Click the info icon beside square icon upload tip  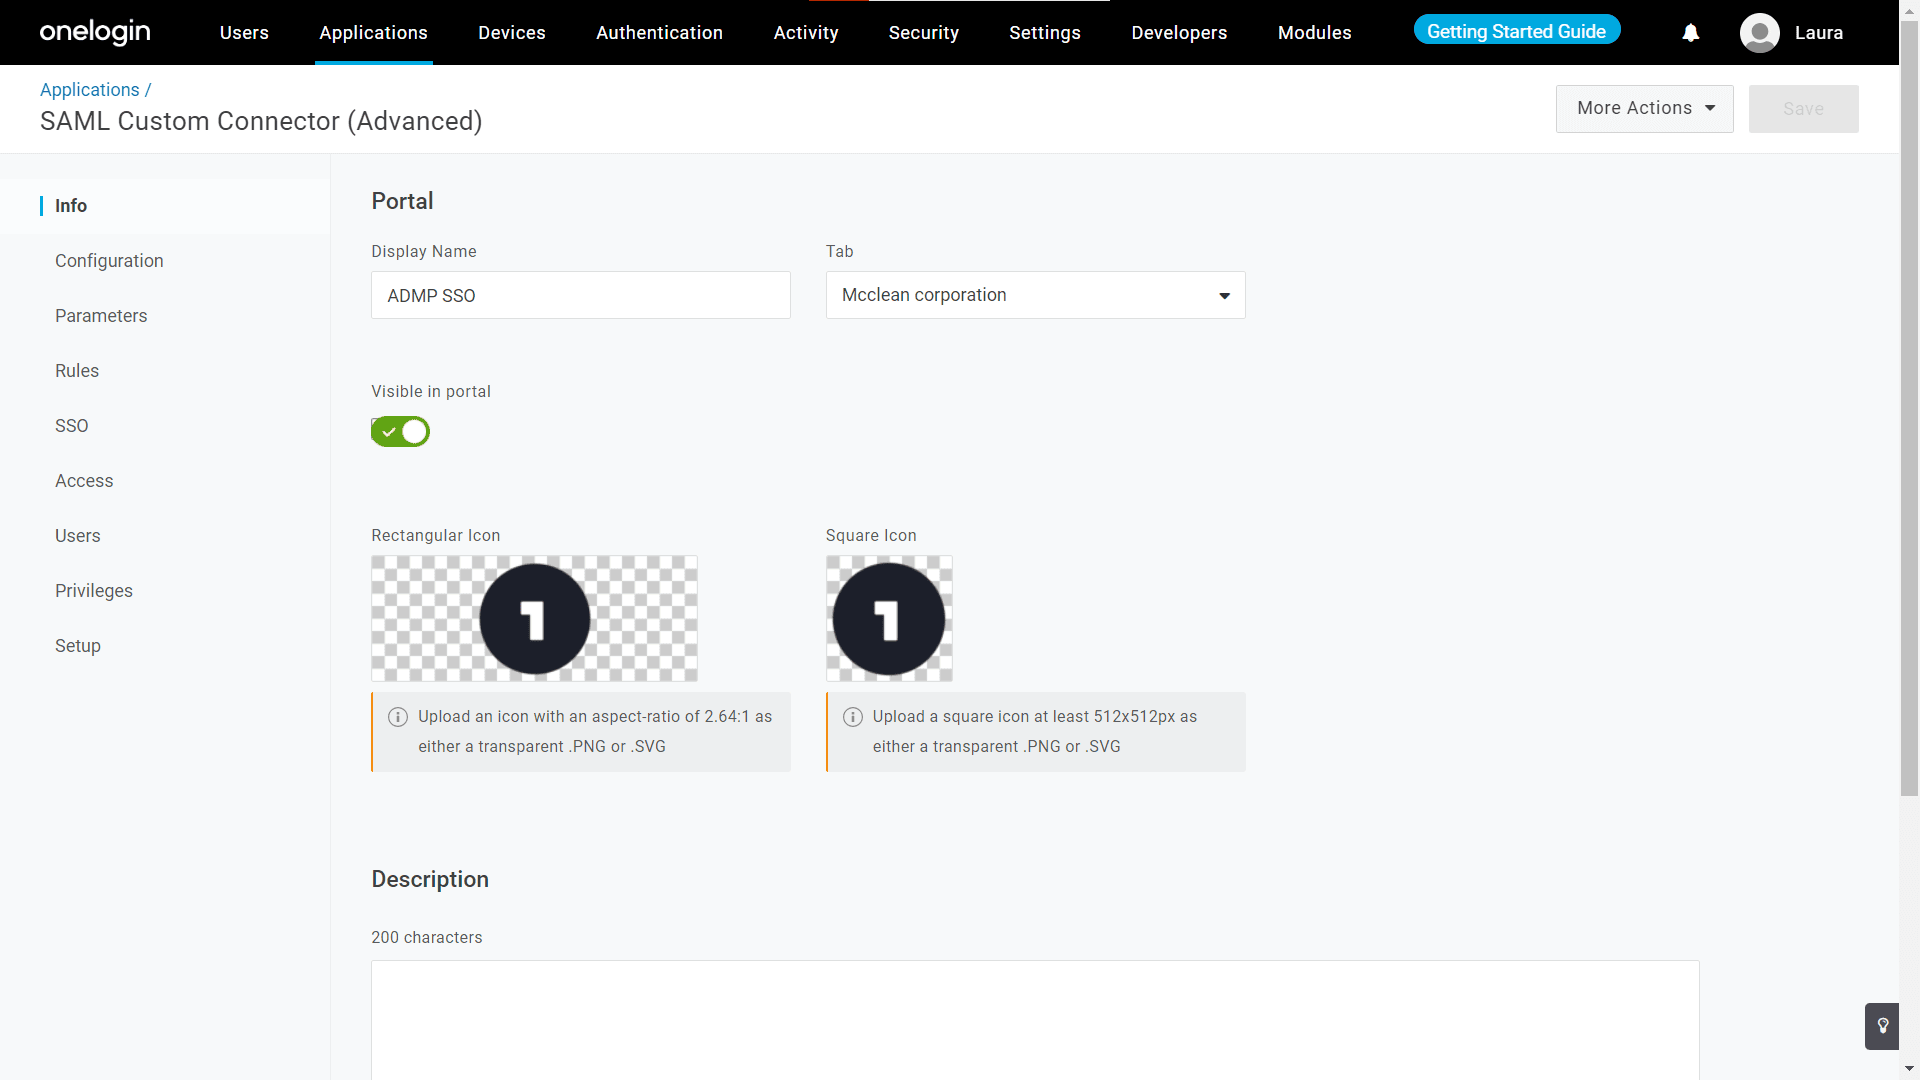point(853,717)
